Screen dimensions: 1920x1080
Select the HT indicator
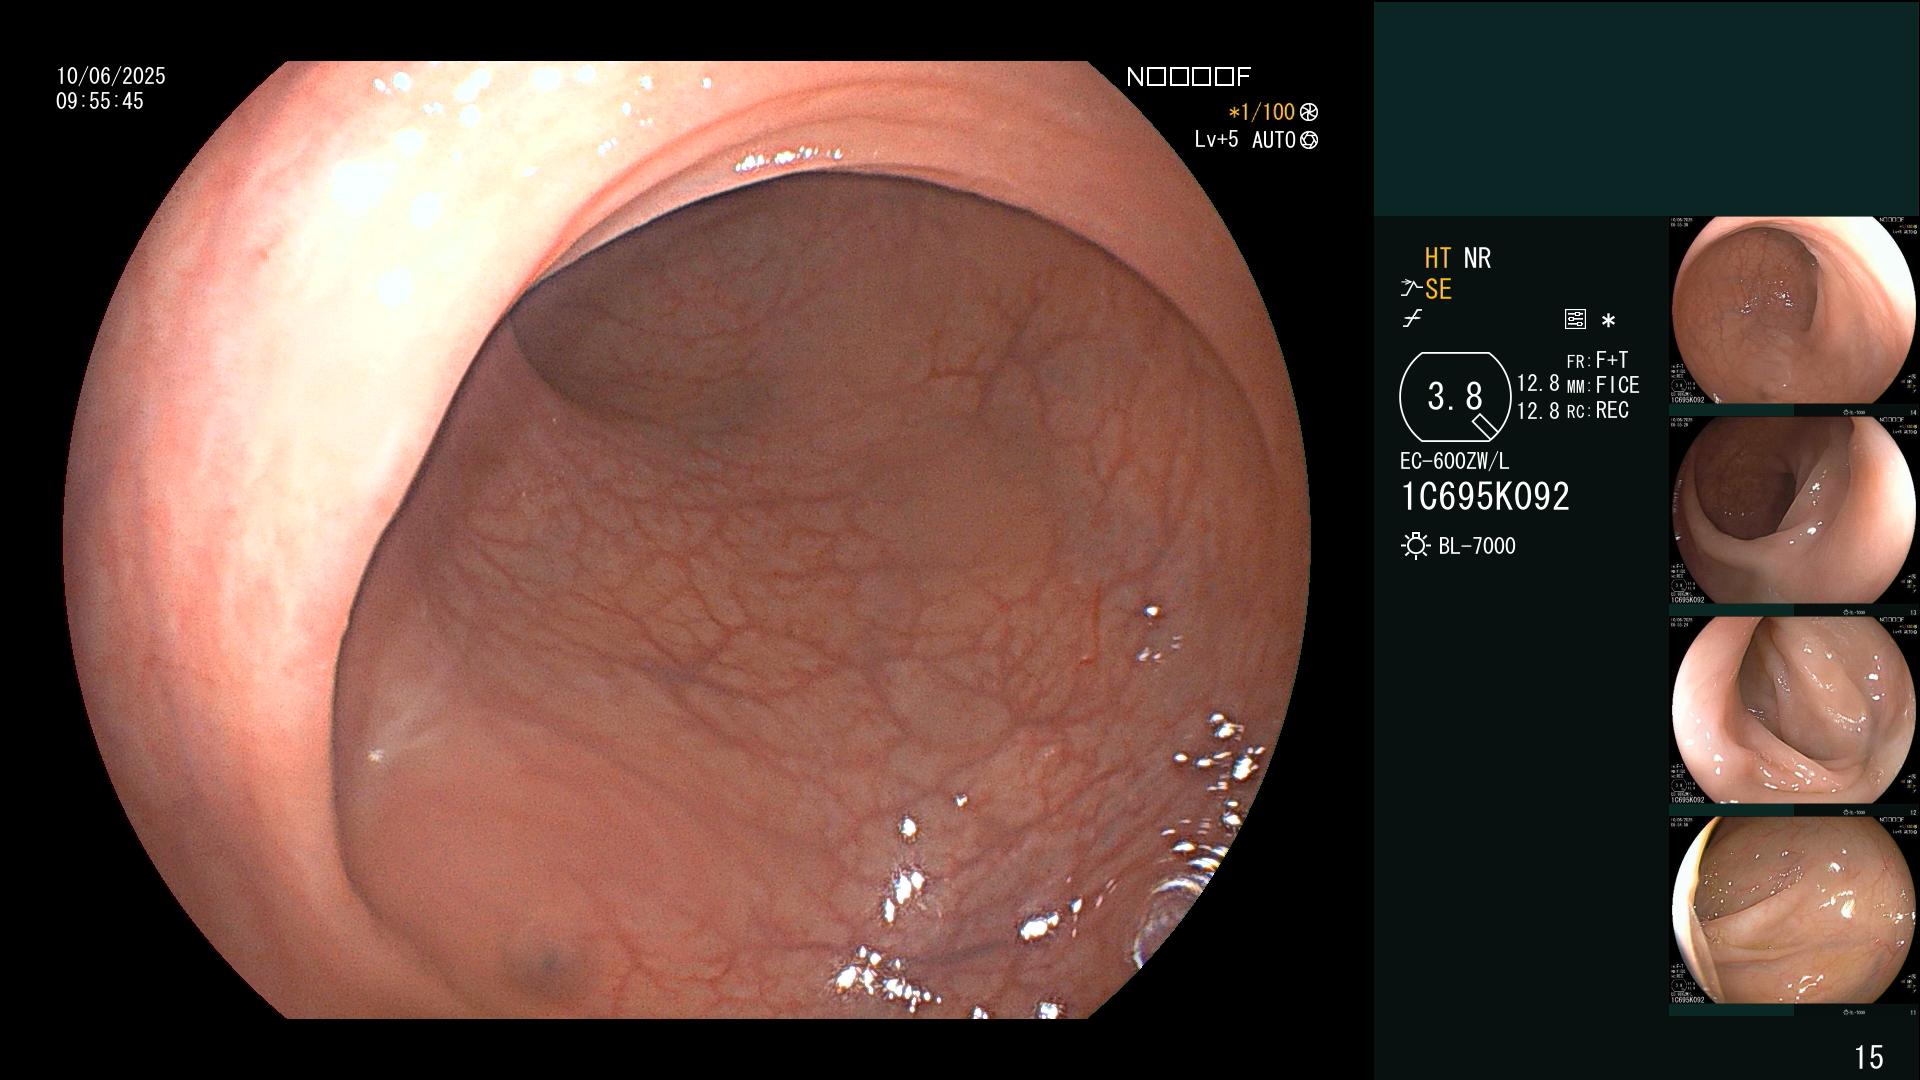pos(1438,258)
